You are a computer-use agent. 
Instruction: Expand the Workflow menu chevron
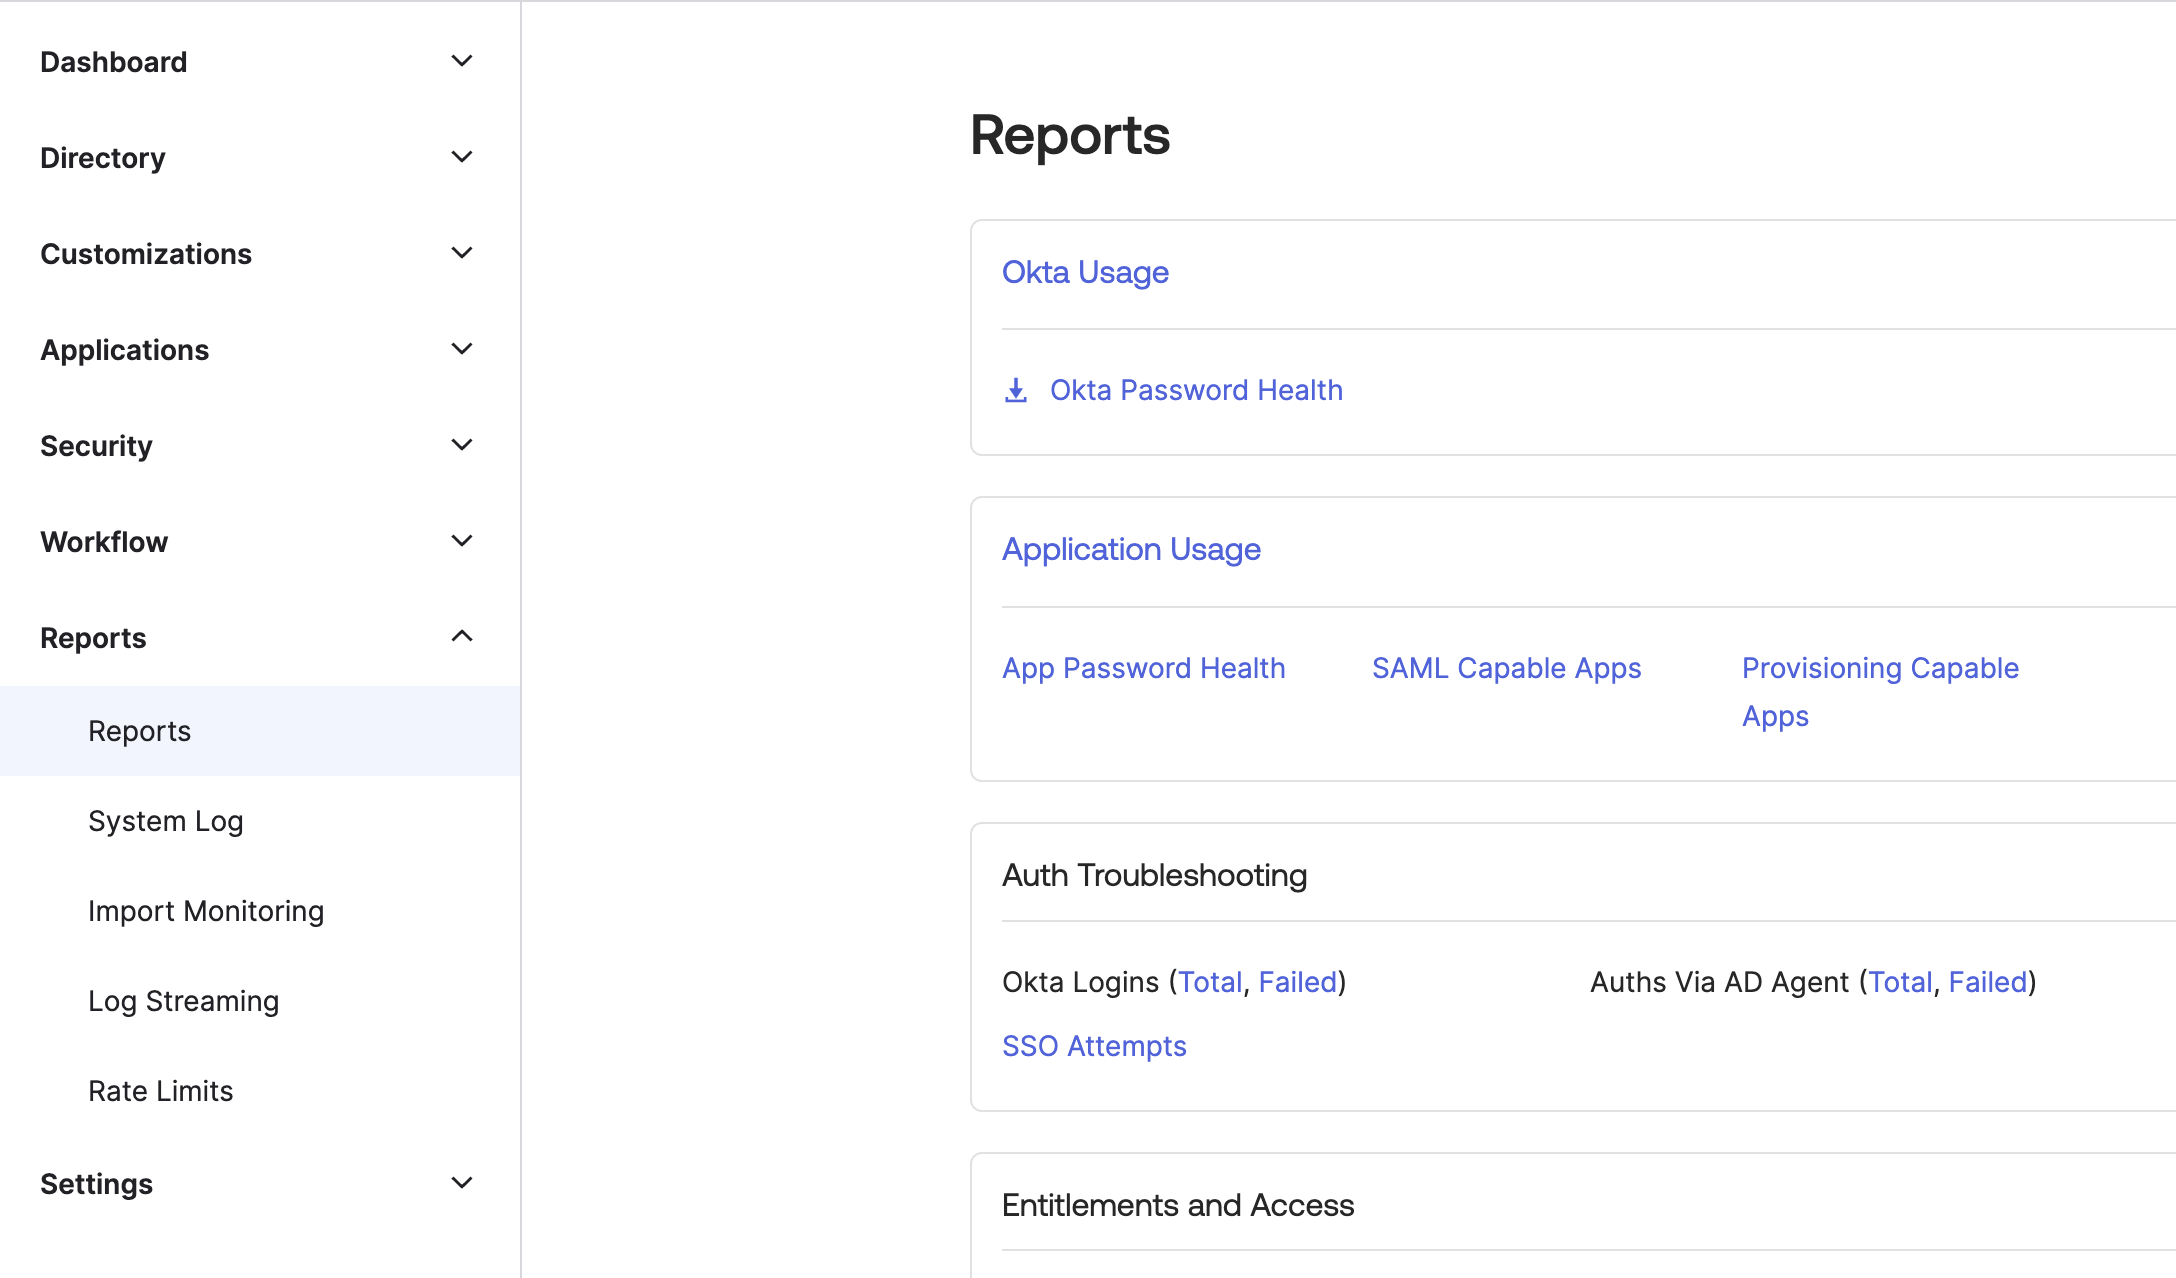click(461, 542)
